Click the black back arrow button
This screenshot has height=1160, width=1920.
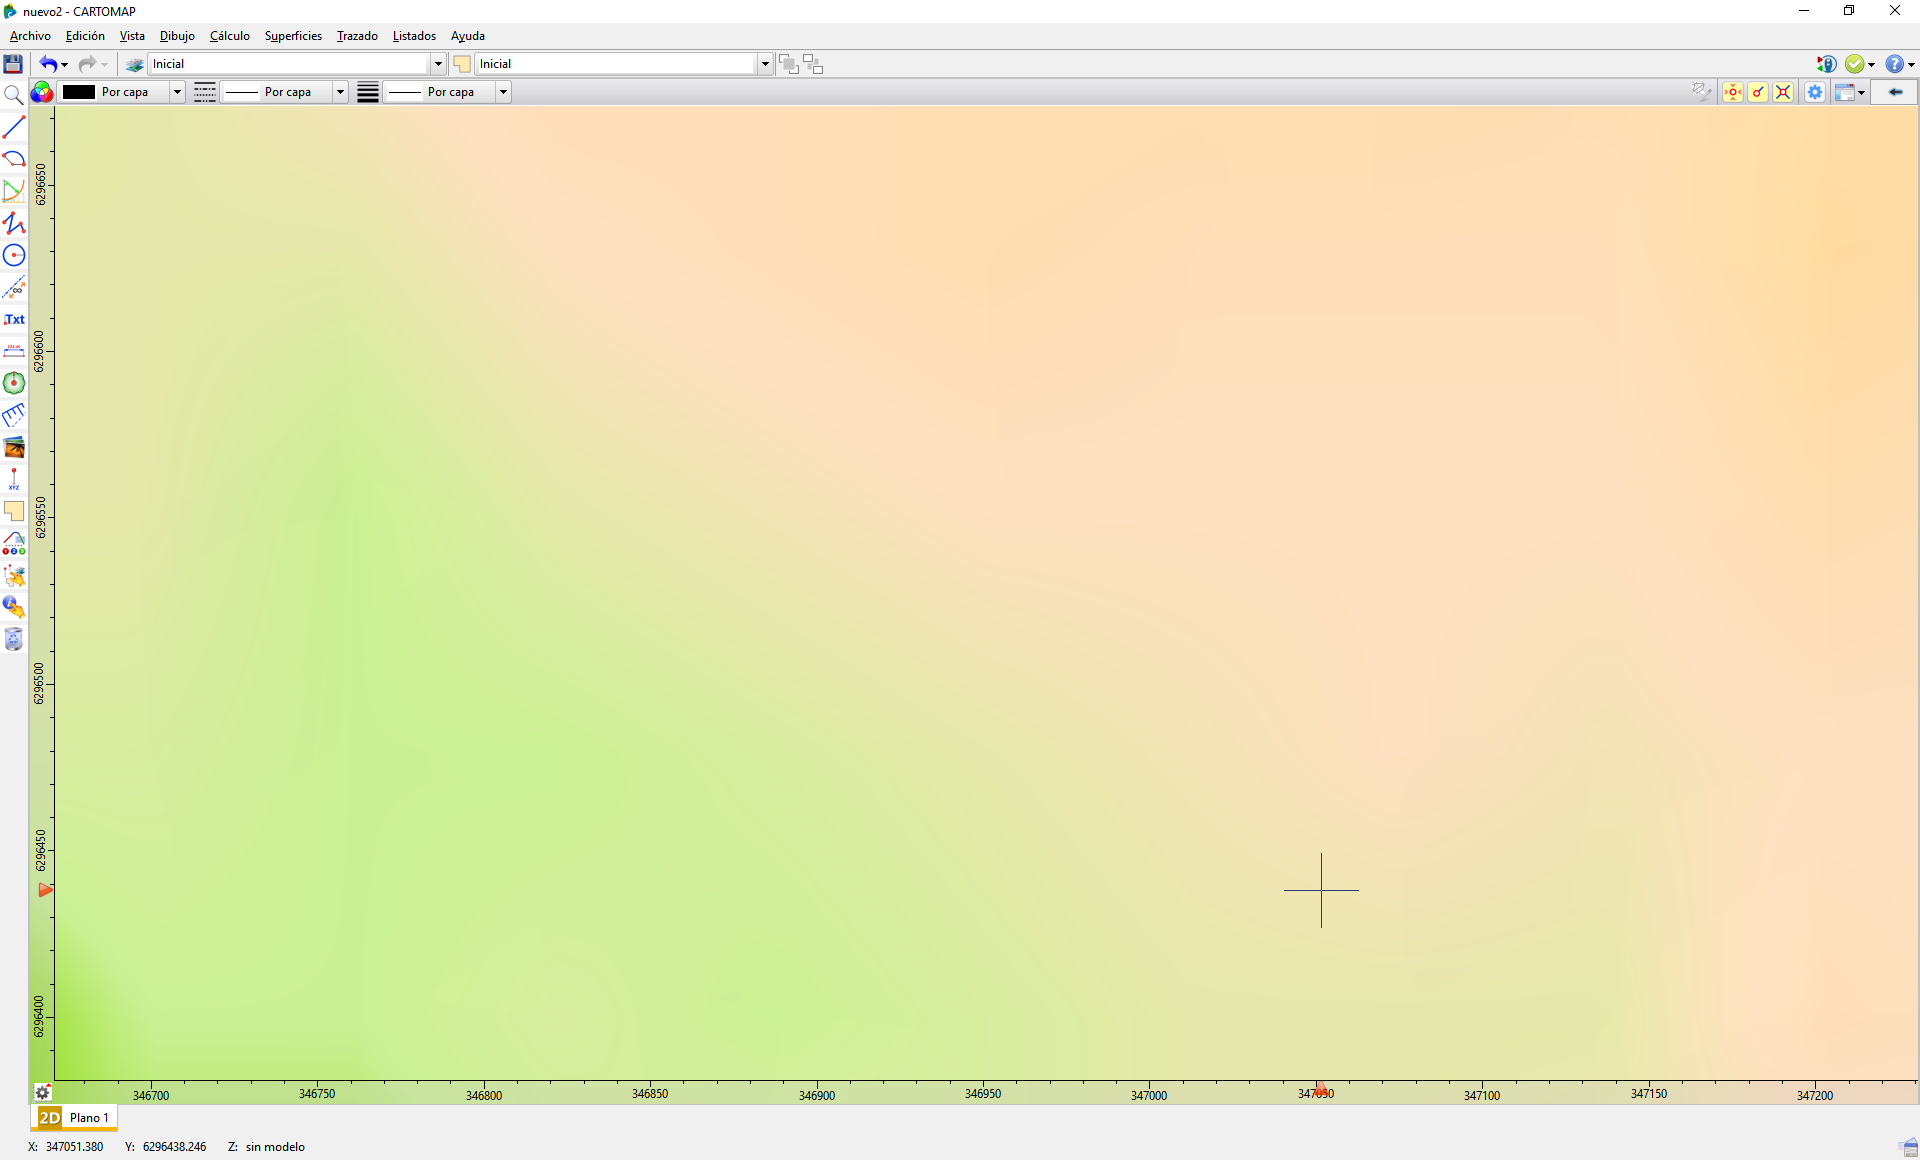(1894, 92)
